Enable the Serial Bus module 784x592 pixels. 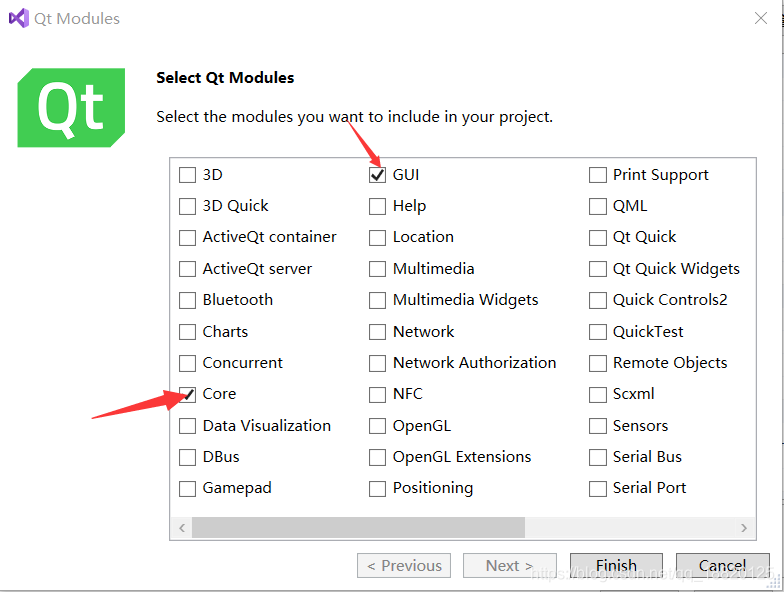click(598, 457)
